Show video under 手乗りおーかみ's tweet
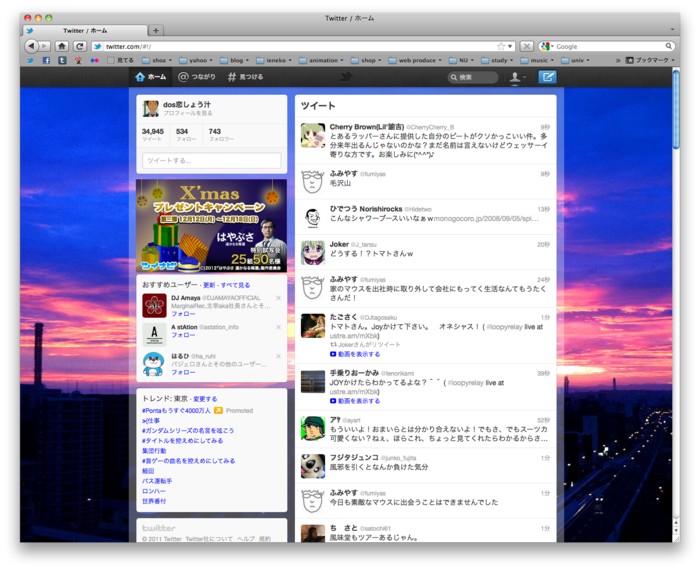 355,401
